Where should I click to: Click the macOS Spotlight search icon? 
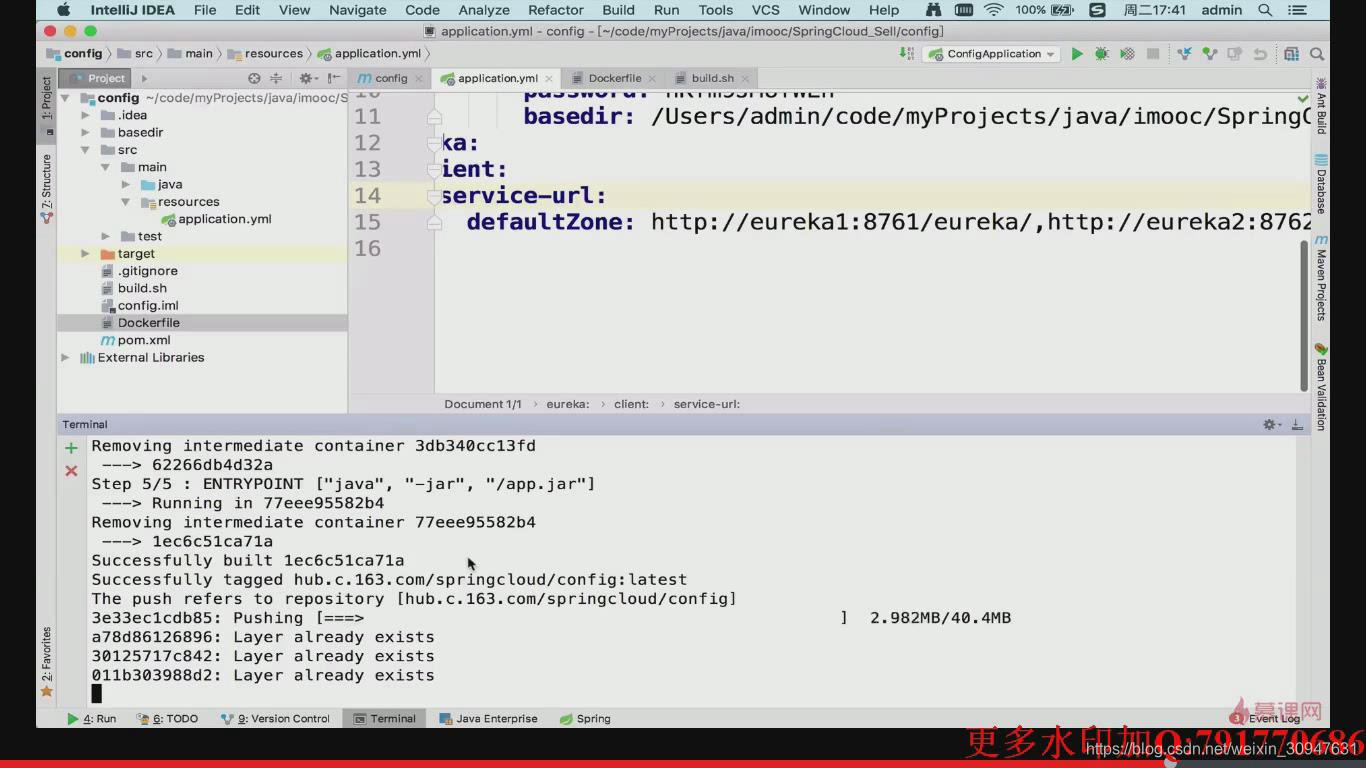[1265, 10]
